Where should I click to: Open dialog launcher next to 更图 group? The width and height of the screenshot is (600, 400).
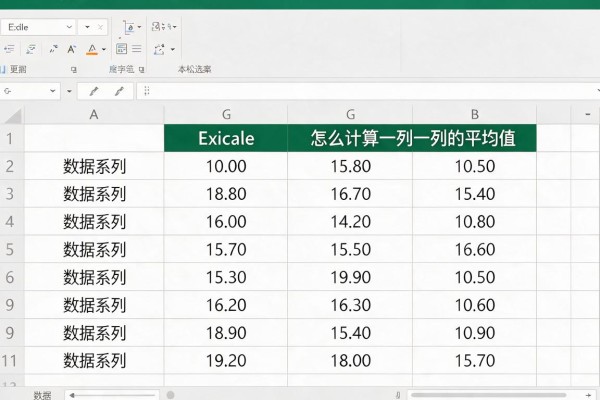(74, 70)
